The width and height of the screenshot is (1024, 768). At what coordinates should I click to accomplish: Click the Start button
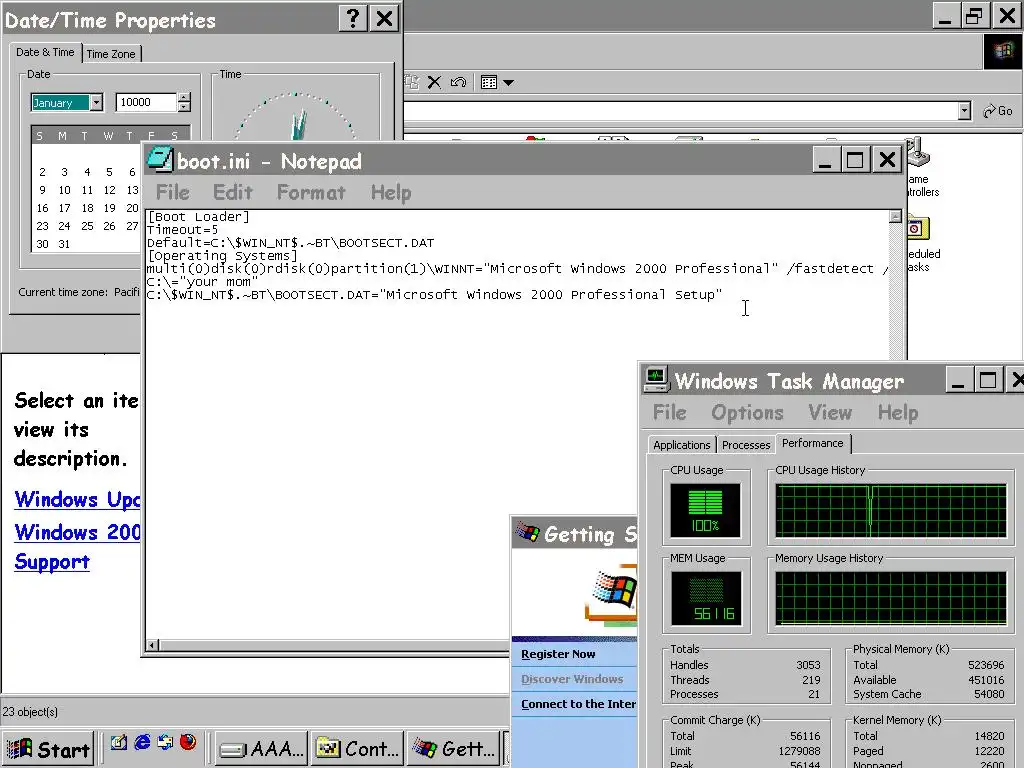click(48, 749)
